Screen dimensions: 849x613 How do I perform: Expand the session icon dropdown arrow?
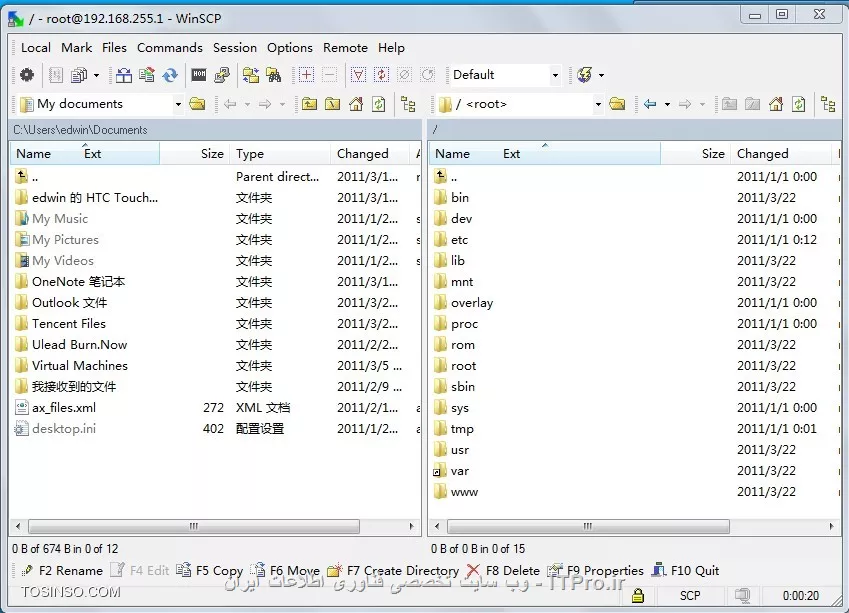(601, 75)
